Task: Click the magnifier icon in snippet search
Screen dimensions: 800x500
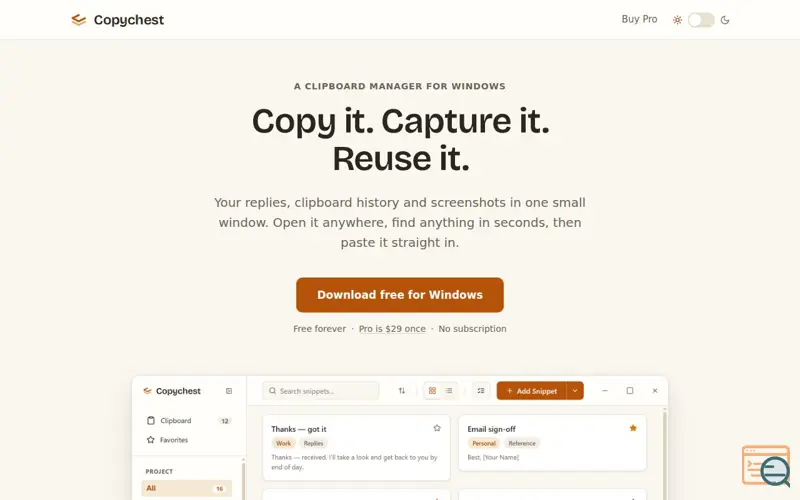Action: pyautogui.click(x=272, y=391)
